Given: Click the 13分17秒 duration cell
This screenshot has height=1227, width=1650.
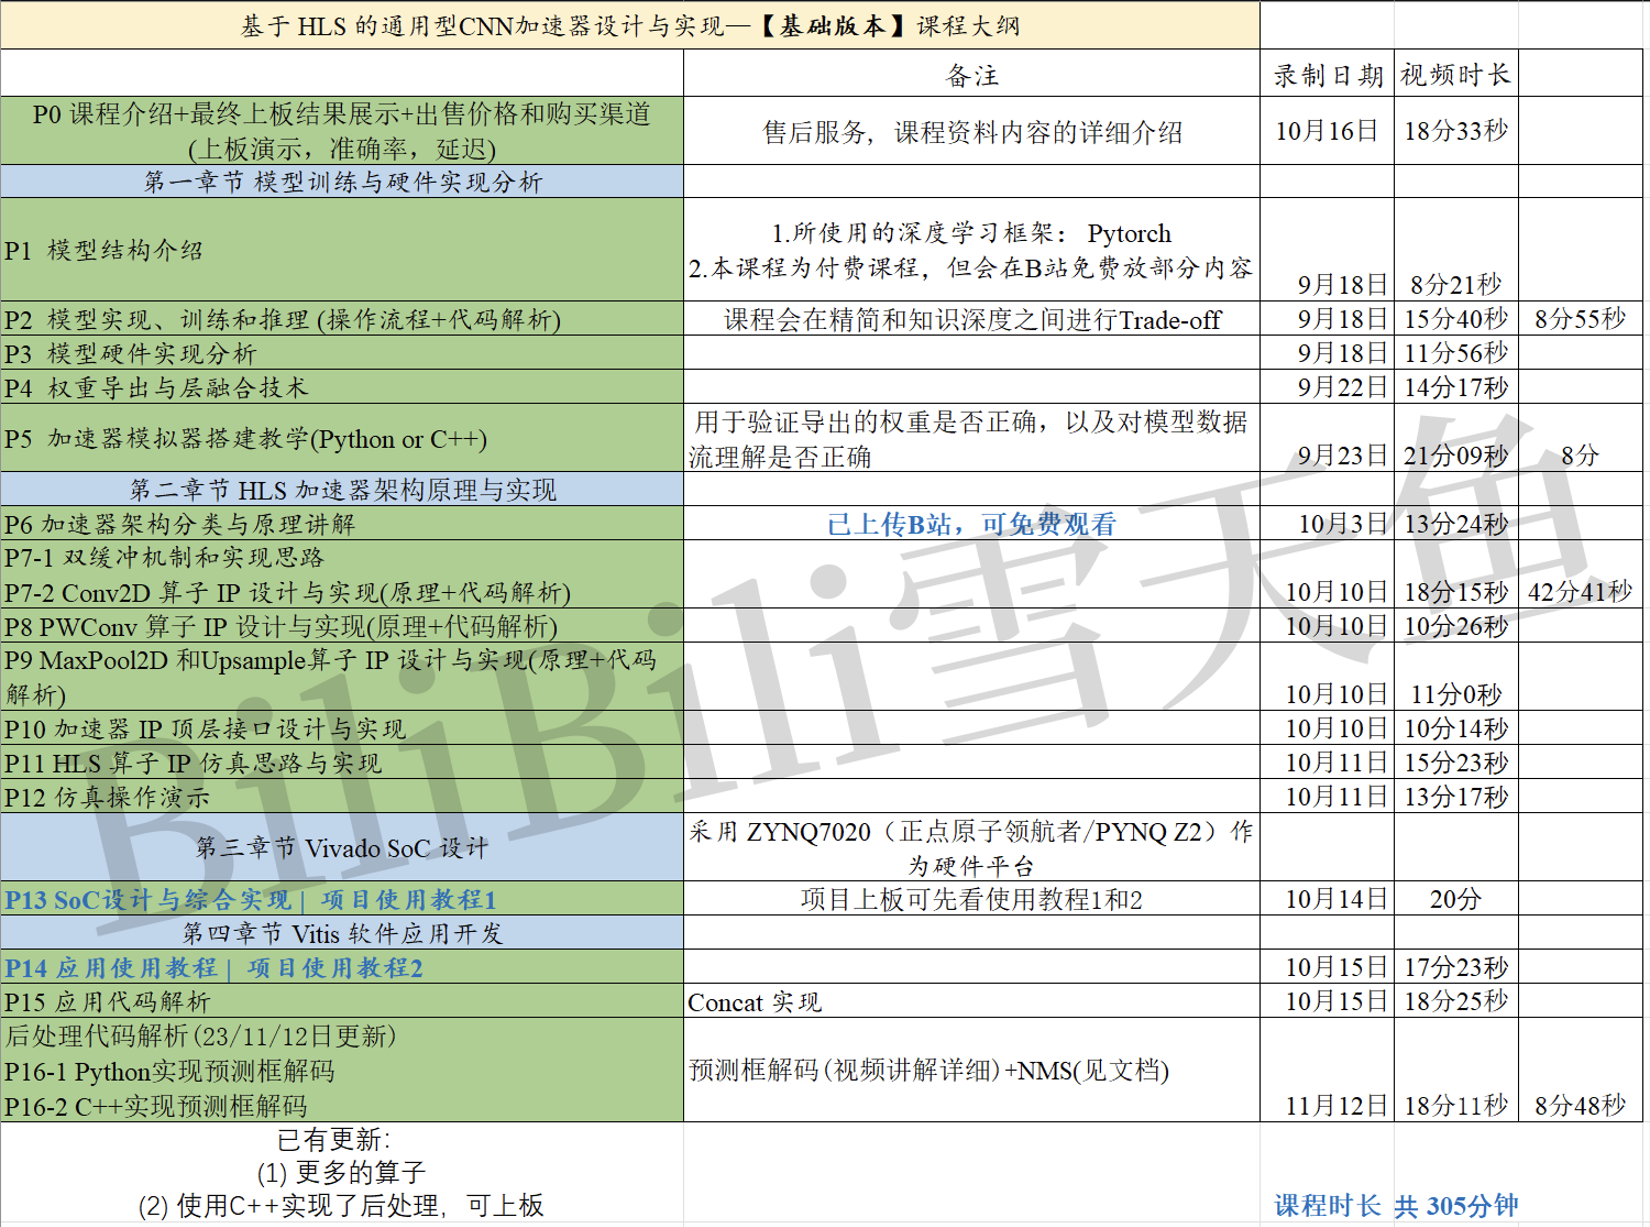Looking at the screenshot, I should pos(1456,796).
